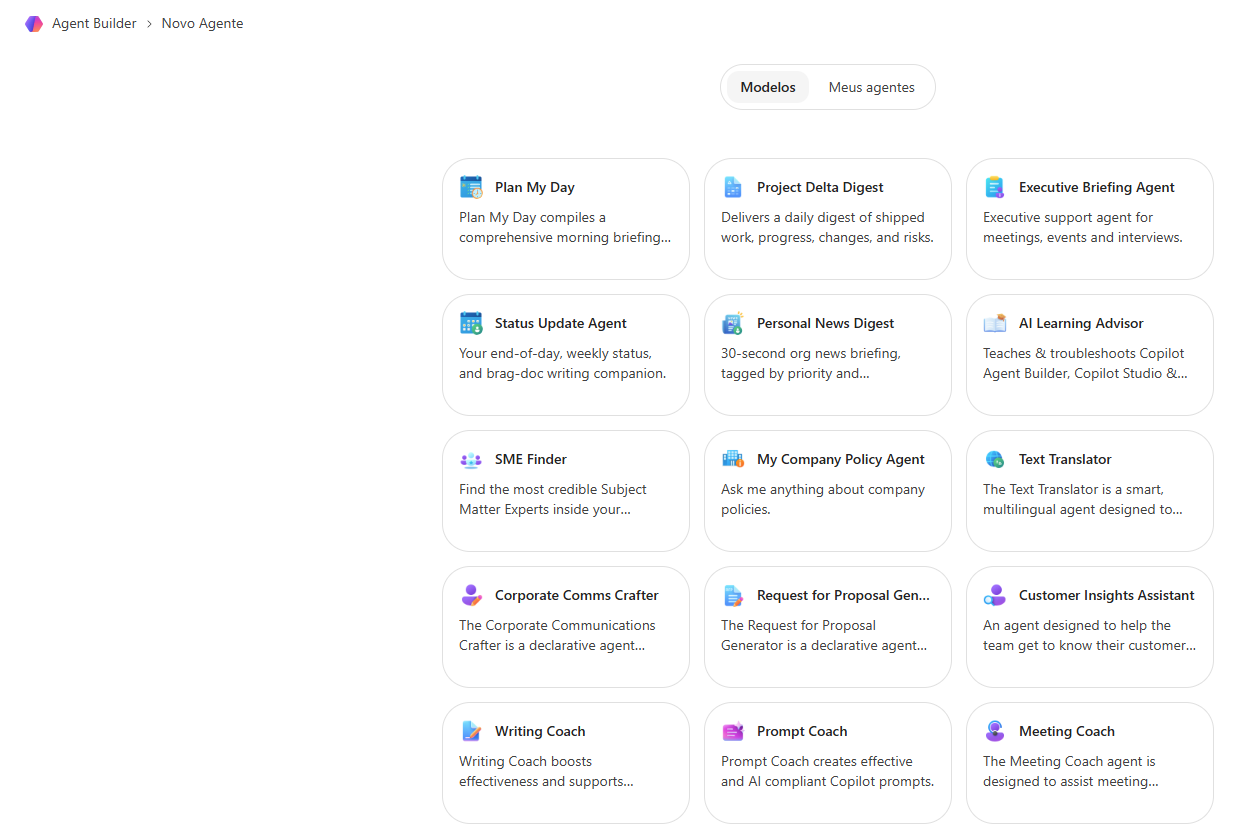Click the Status Update Agent icon
The height and width of the screenshot is (832, 1237).
[x=471, y=323]
